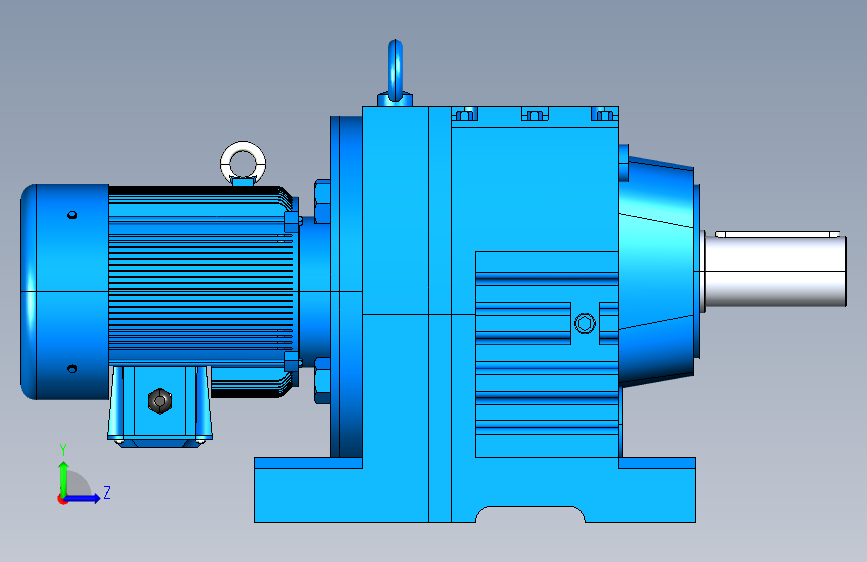The image size is (867, 562).
Task: Click the upper screw hole on the fan cover
Action: coord(72,215)
